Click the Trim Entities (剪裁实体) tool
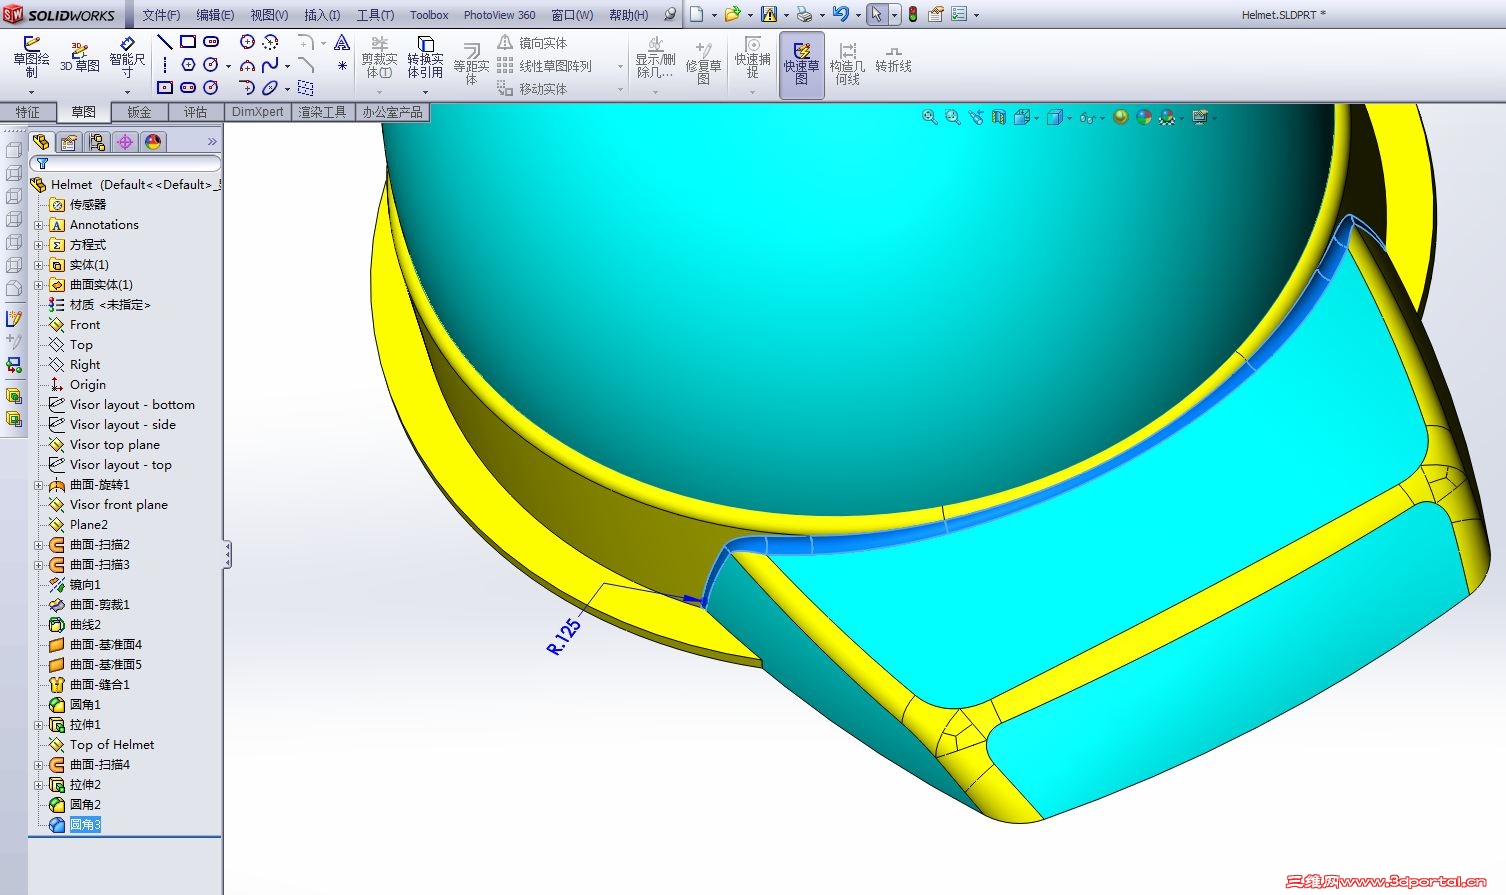The width and height of the screenshot is (1506, 895). [379, 58]
